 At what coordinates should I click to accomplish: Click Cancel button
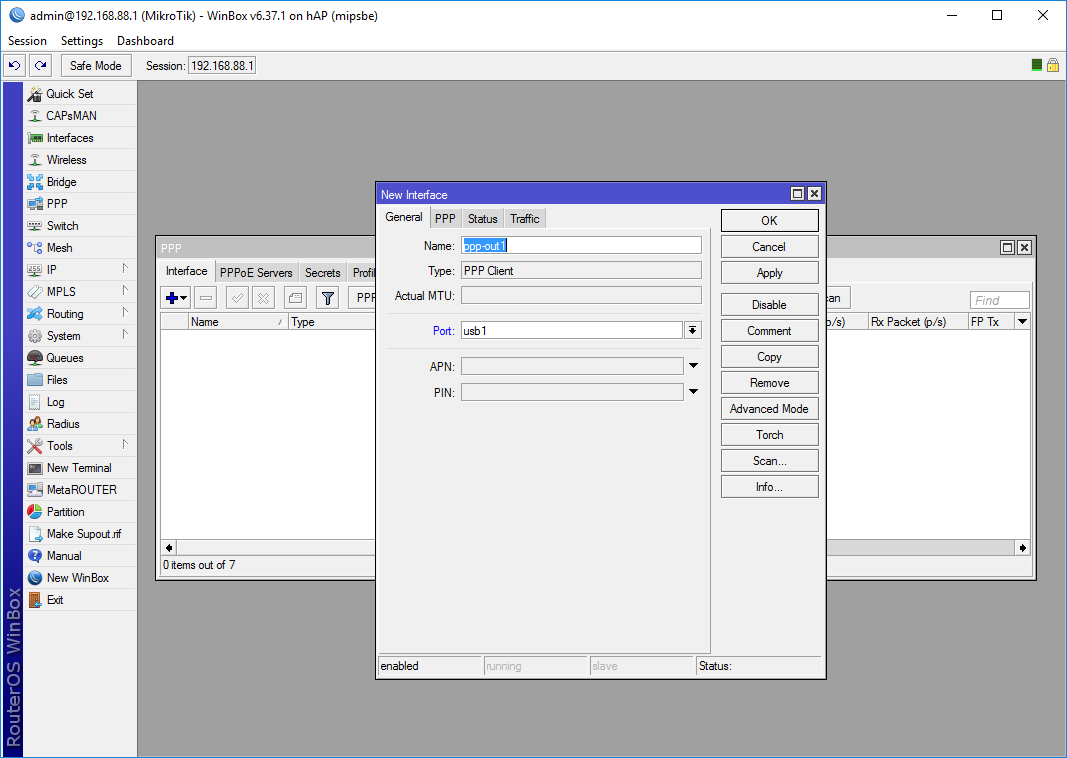point(770,247)
